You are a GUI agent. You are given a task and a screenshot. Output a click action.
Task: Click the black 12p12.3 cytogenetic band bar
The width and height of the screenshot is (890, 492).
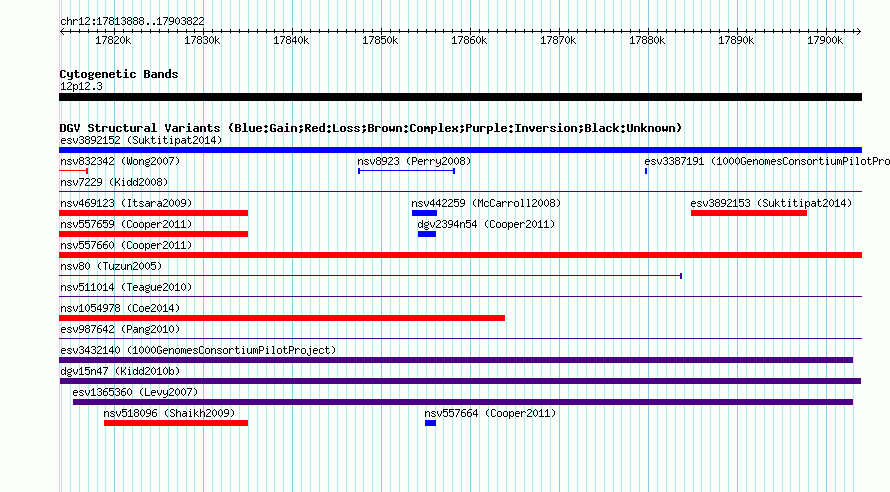click(460, 97)
